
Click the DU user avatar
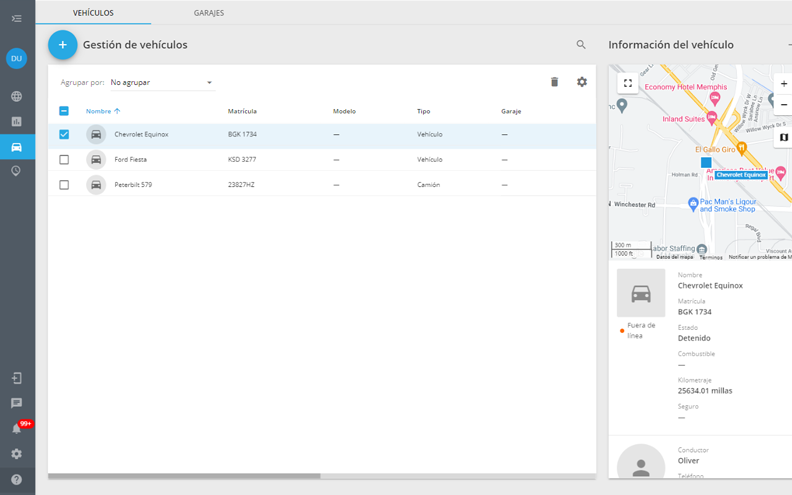point(17,59)
